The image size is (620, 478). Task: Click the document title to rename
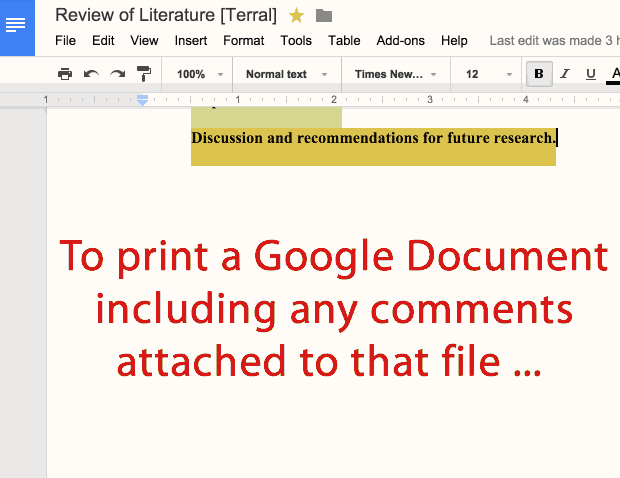click(166, 15)
